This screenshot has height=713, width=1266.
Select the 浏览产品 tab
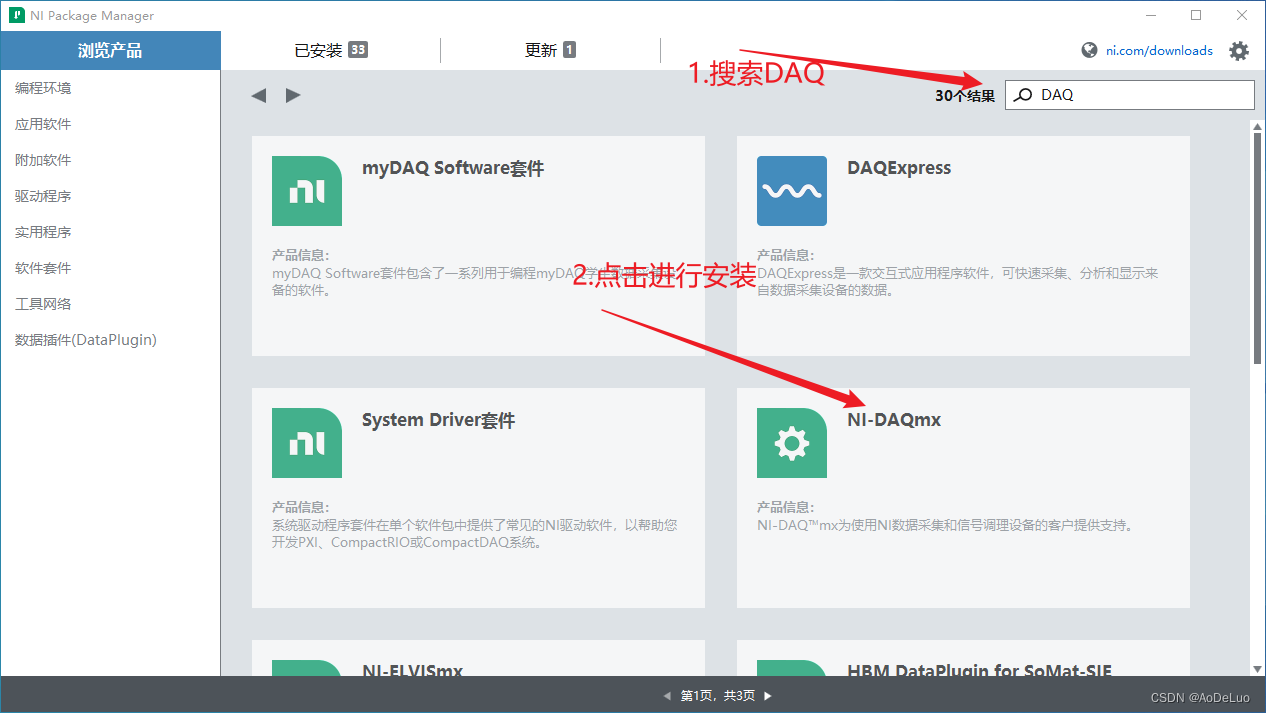(x=110, y=50)
